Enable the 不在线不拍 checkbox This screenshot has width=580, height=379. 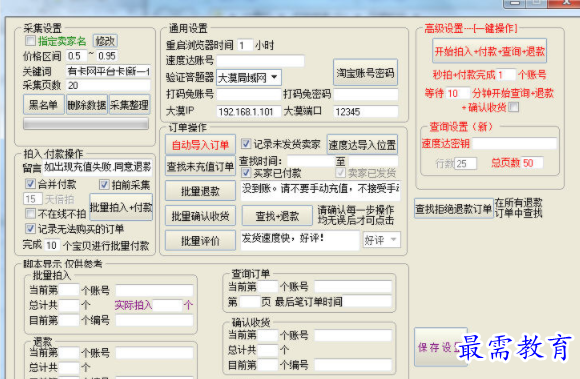(31, 213)
